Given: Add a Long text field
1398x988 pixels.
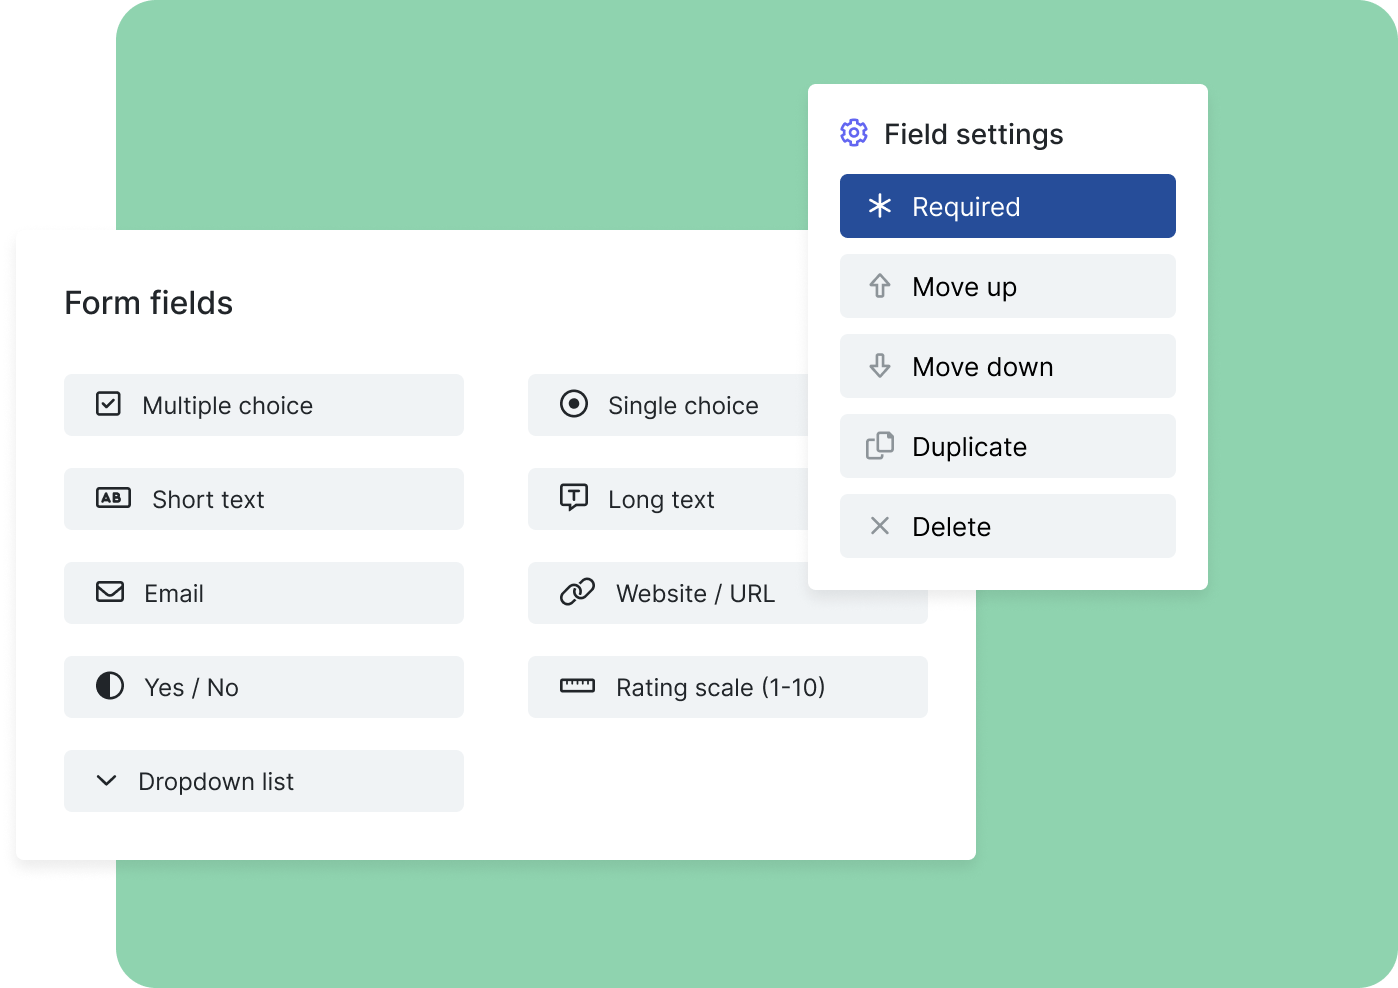Looking at the screenshot, I should tap(668, 499).
